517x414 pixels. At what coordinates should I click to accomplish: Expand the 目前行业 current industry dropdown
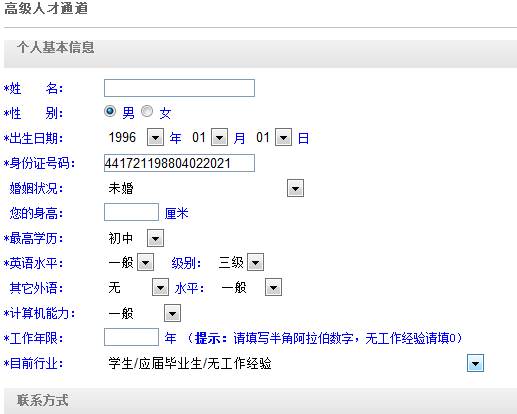point(475,363)
